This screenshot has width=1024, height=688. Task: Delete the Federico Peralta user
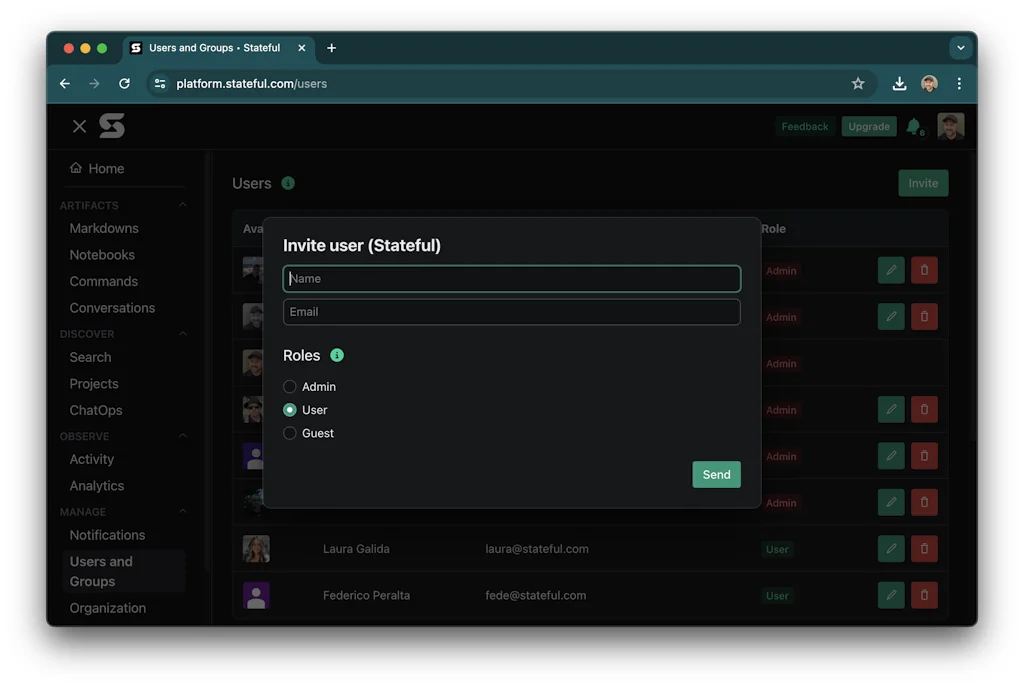(x=924, y=594)
